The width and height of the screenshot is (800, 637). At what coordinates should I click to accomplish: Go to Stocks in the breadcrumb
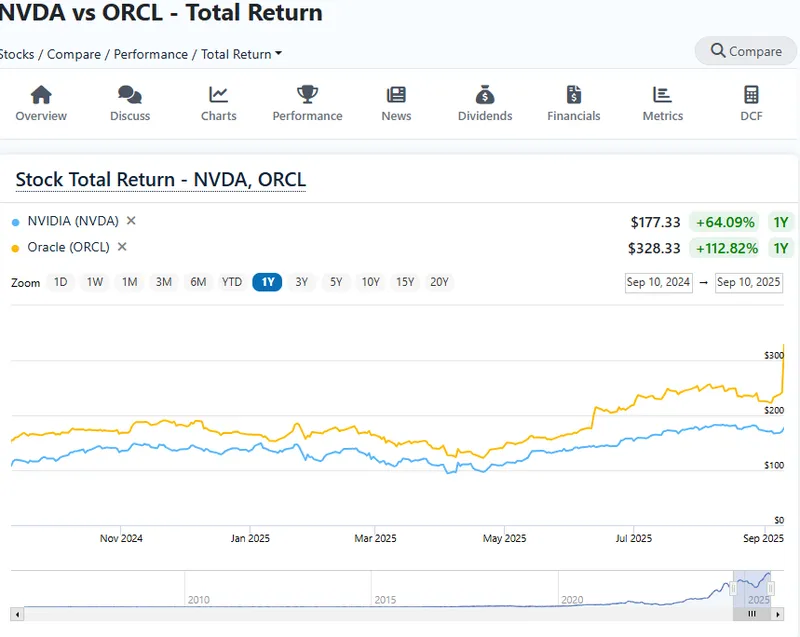coord(17,54)
